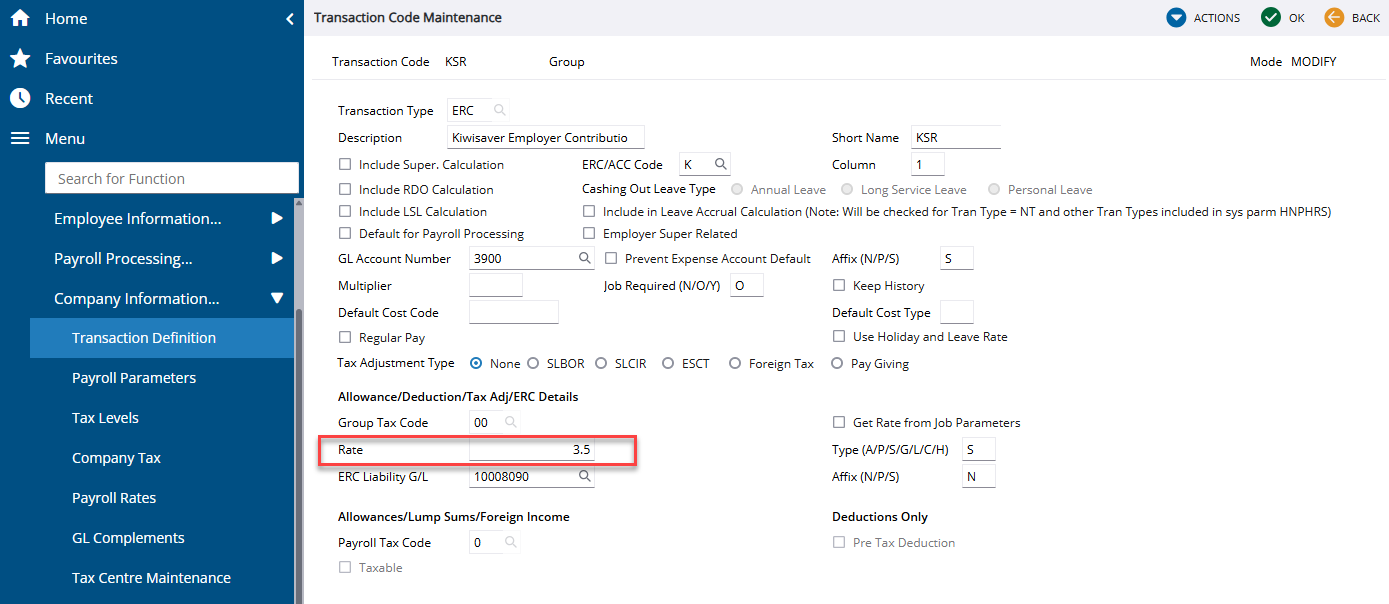1389x604 pixels.
Task: Click the Home icon in sidebar
Action: pyautogui.click(x=19, y=18)
